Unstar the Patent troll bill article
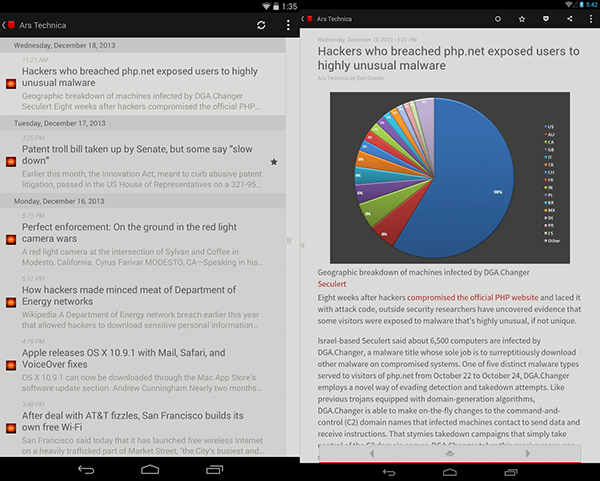Image resolution: width=600 pixels, height=481 pixels. click(274, 162)
